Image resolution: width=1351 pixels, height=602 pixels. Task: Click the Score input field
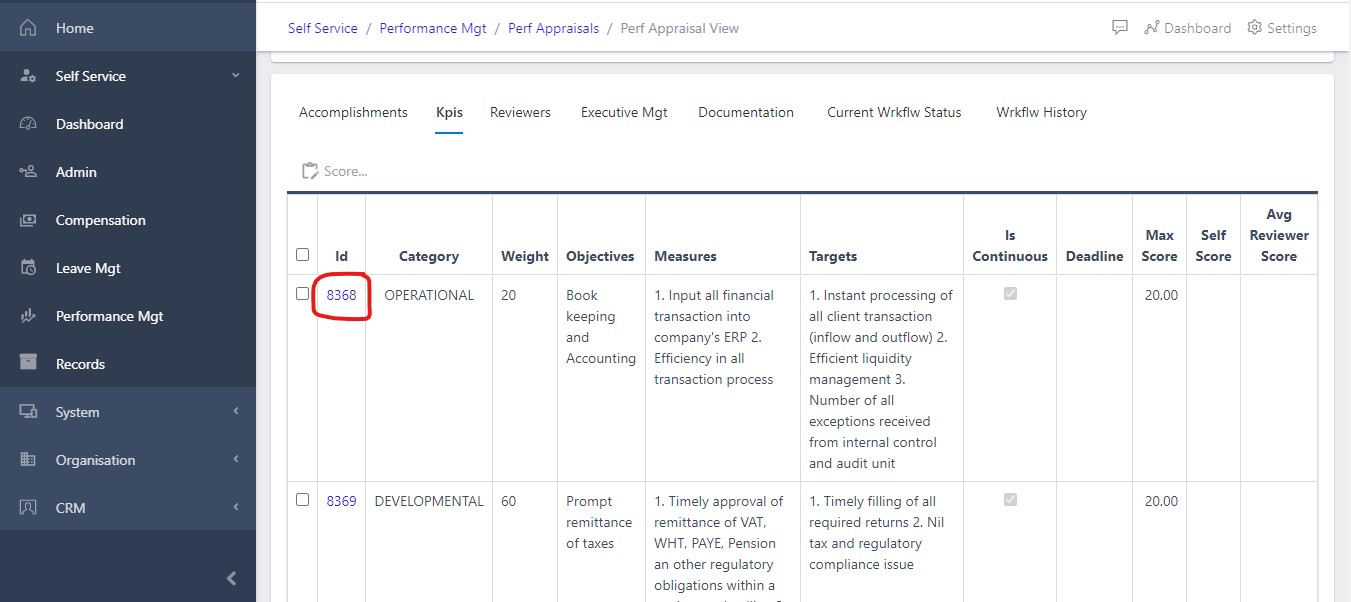345,170
